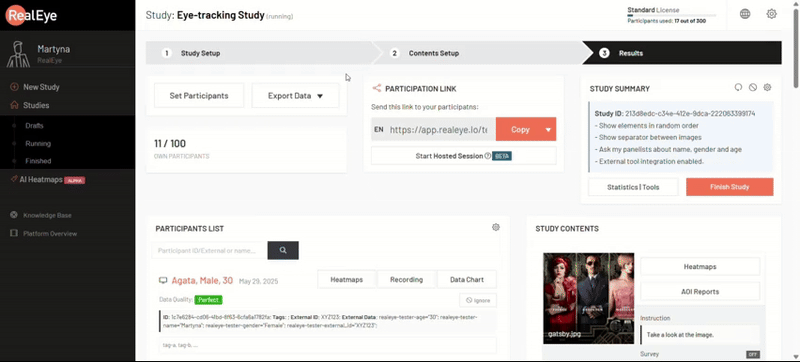This screenshot has width=800, height=362.
Task: Open AI Heatmaps in the sidebar
Action: 40,180
